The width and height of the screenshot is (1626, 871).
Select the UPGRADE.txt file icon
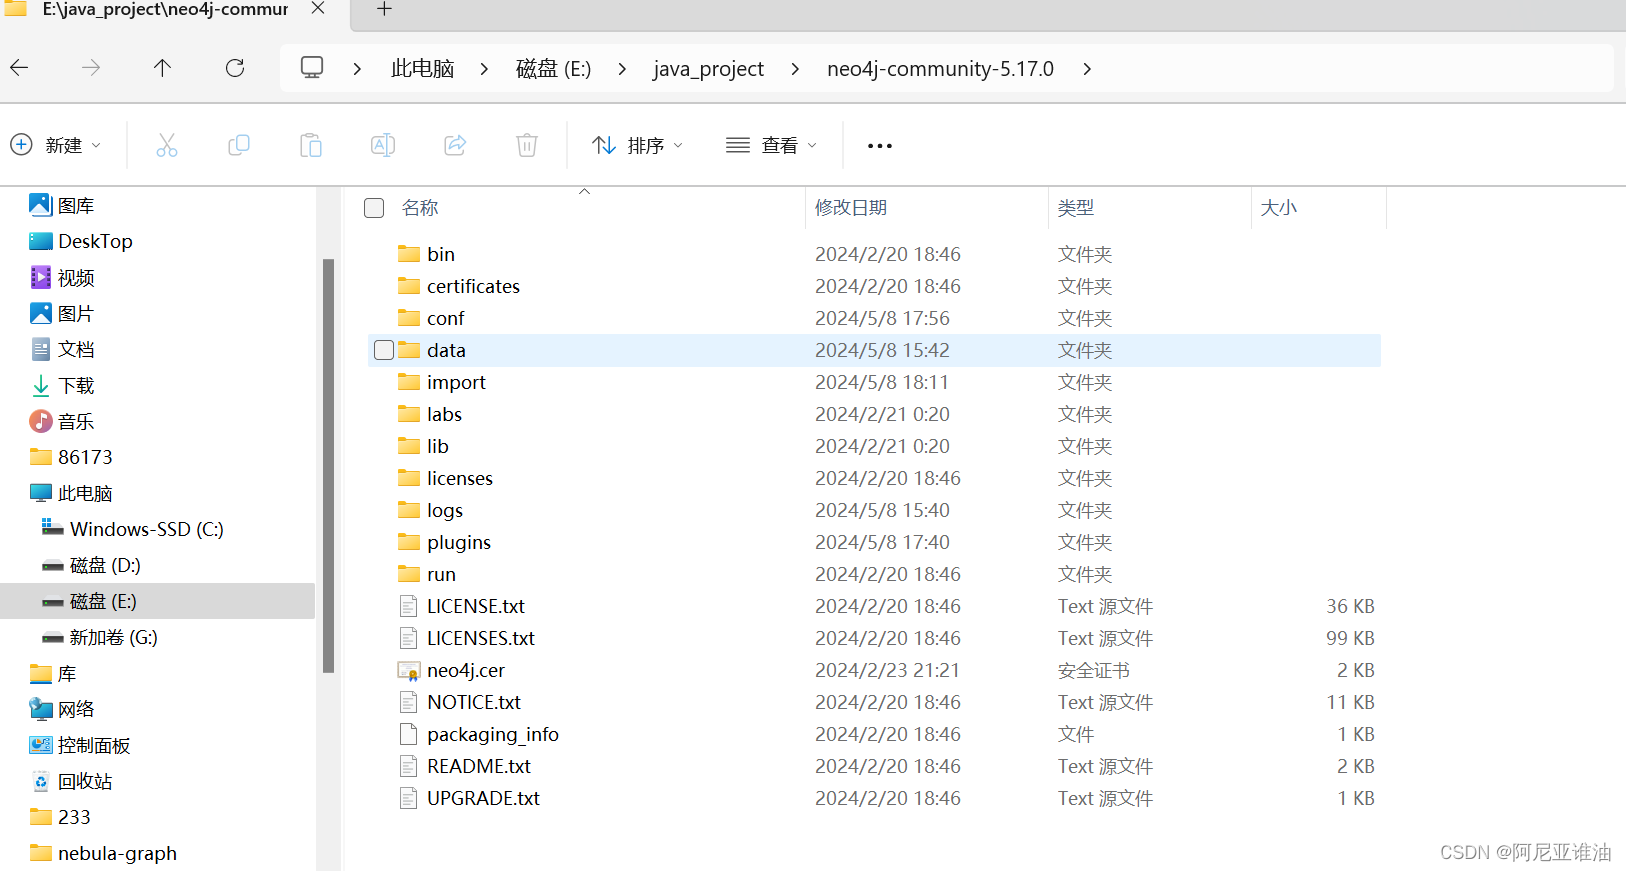pos(408,798)
